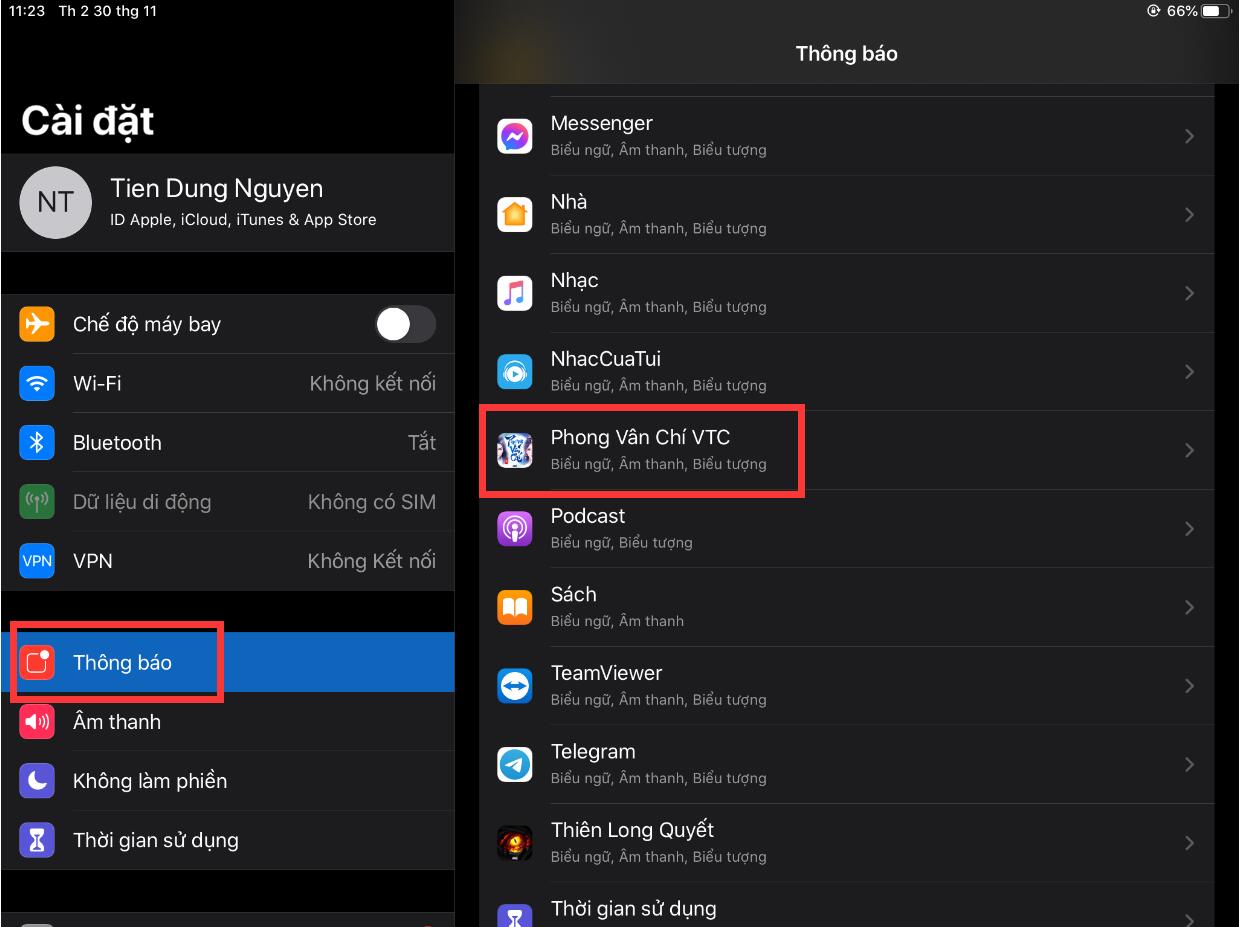Tap VPN Không Kết nối status
Viewport: 1240px width, 927px height.
tap(372, 561)
